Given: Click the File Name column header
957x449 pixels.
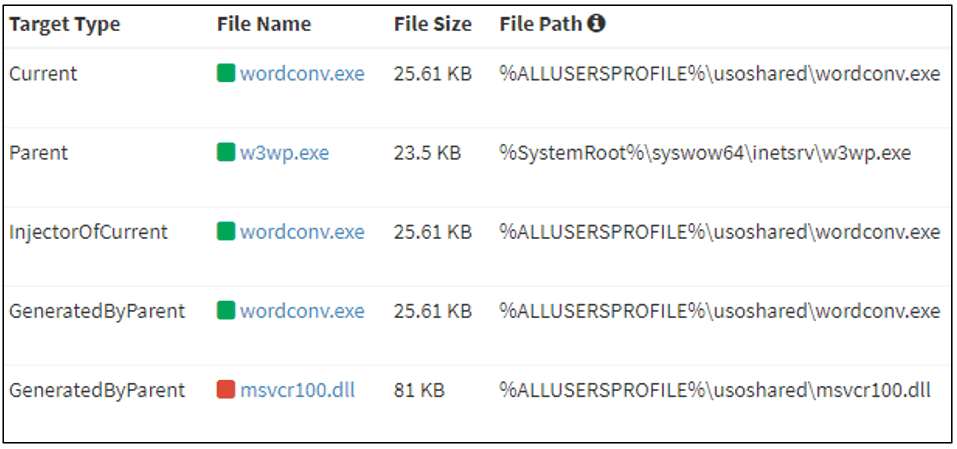Looking at the screenshot, I should click(264, 24).
